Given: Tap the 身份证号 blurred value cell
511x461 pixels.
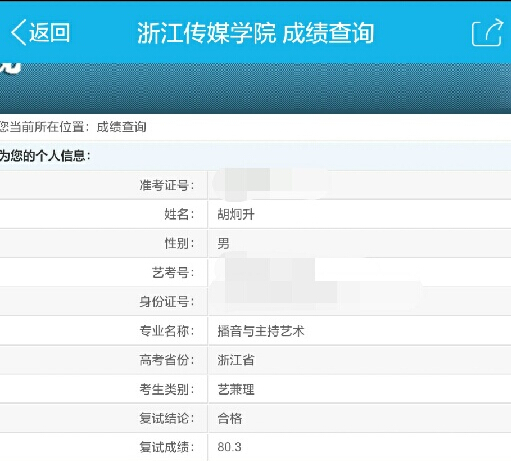Looking at the screenshot, I should coord(359,301).
